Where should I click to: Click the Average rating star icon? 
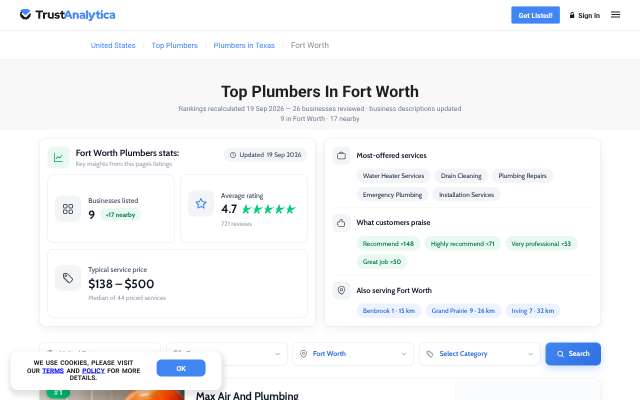201,203
